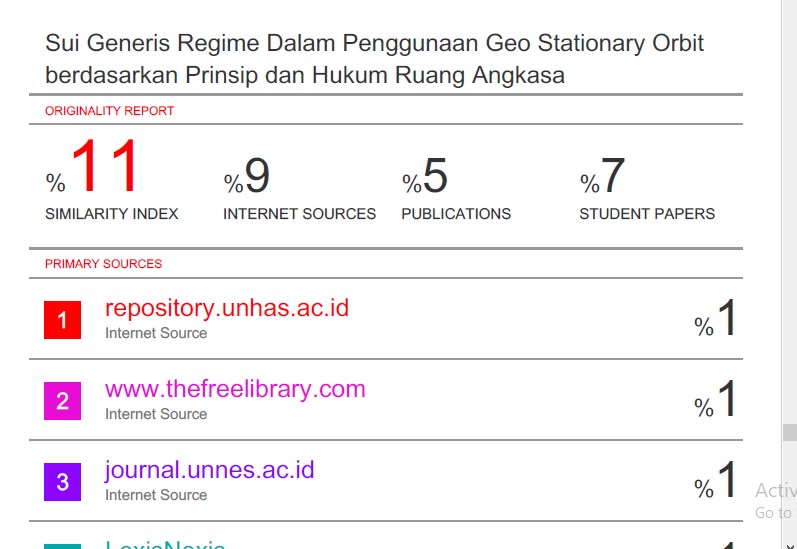Select the magenta source number 2 badge
Image resolution: width=797 pixels, height=549 pixels.
pos(62,401)
